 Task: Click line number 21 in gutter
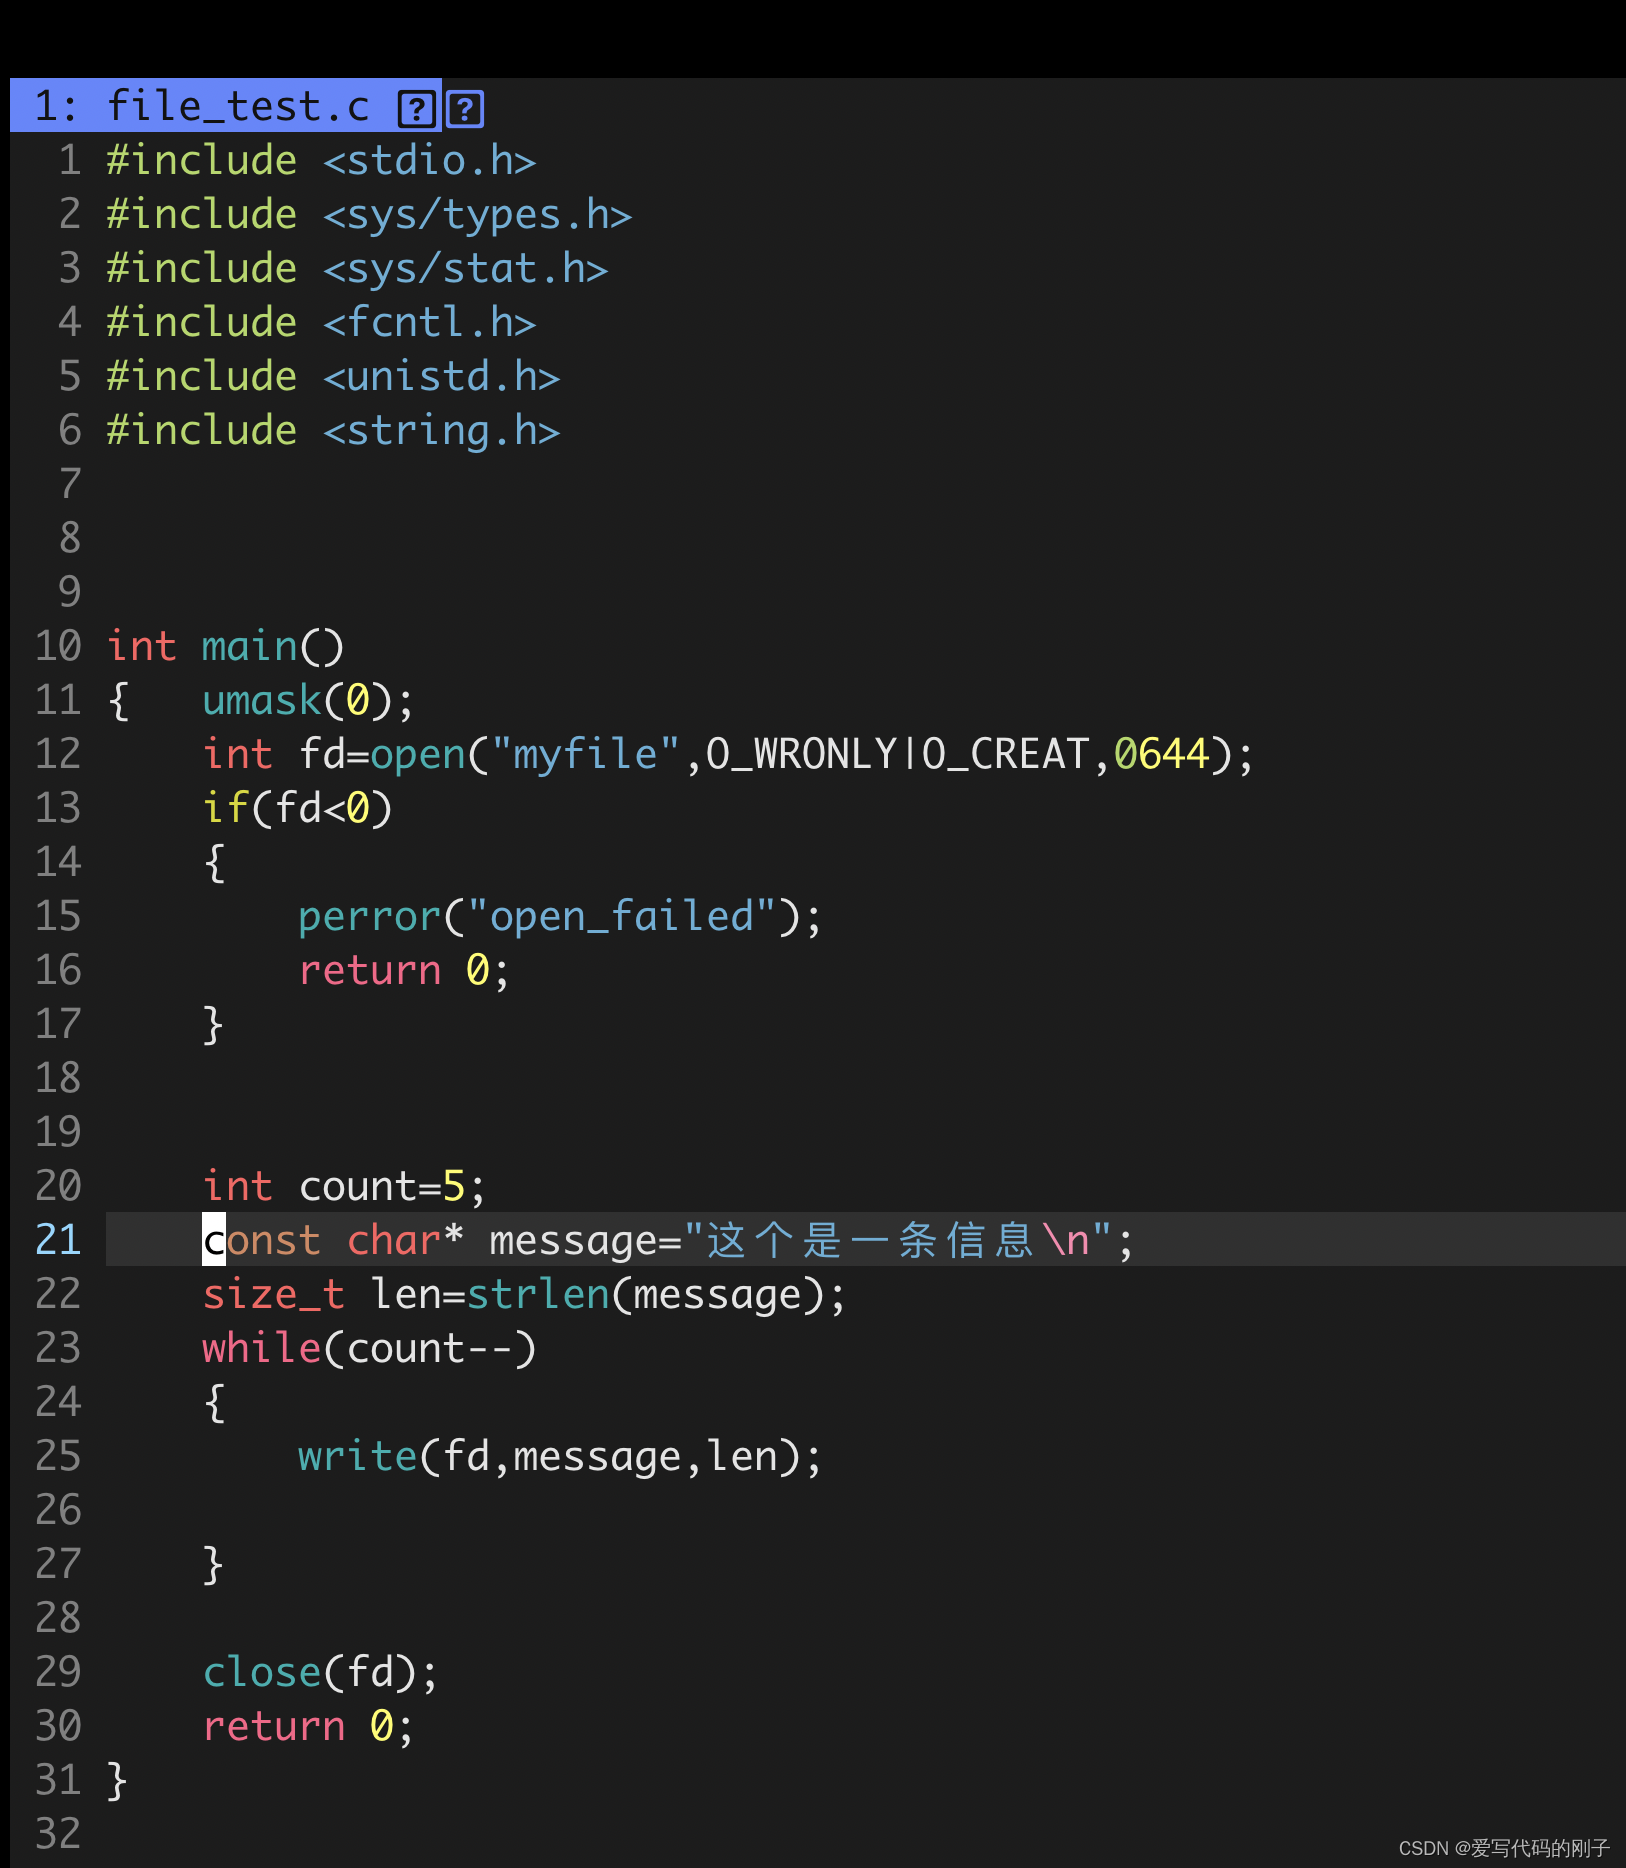point(58,1241)
